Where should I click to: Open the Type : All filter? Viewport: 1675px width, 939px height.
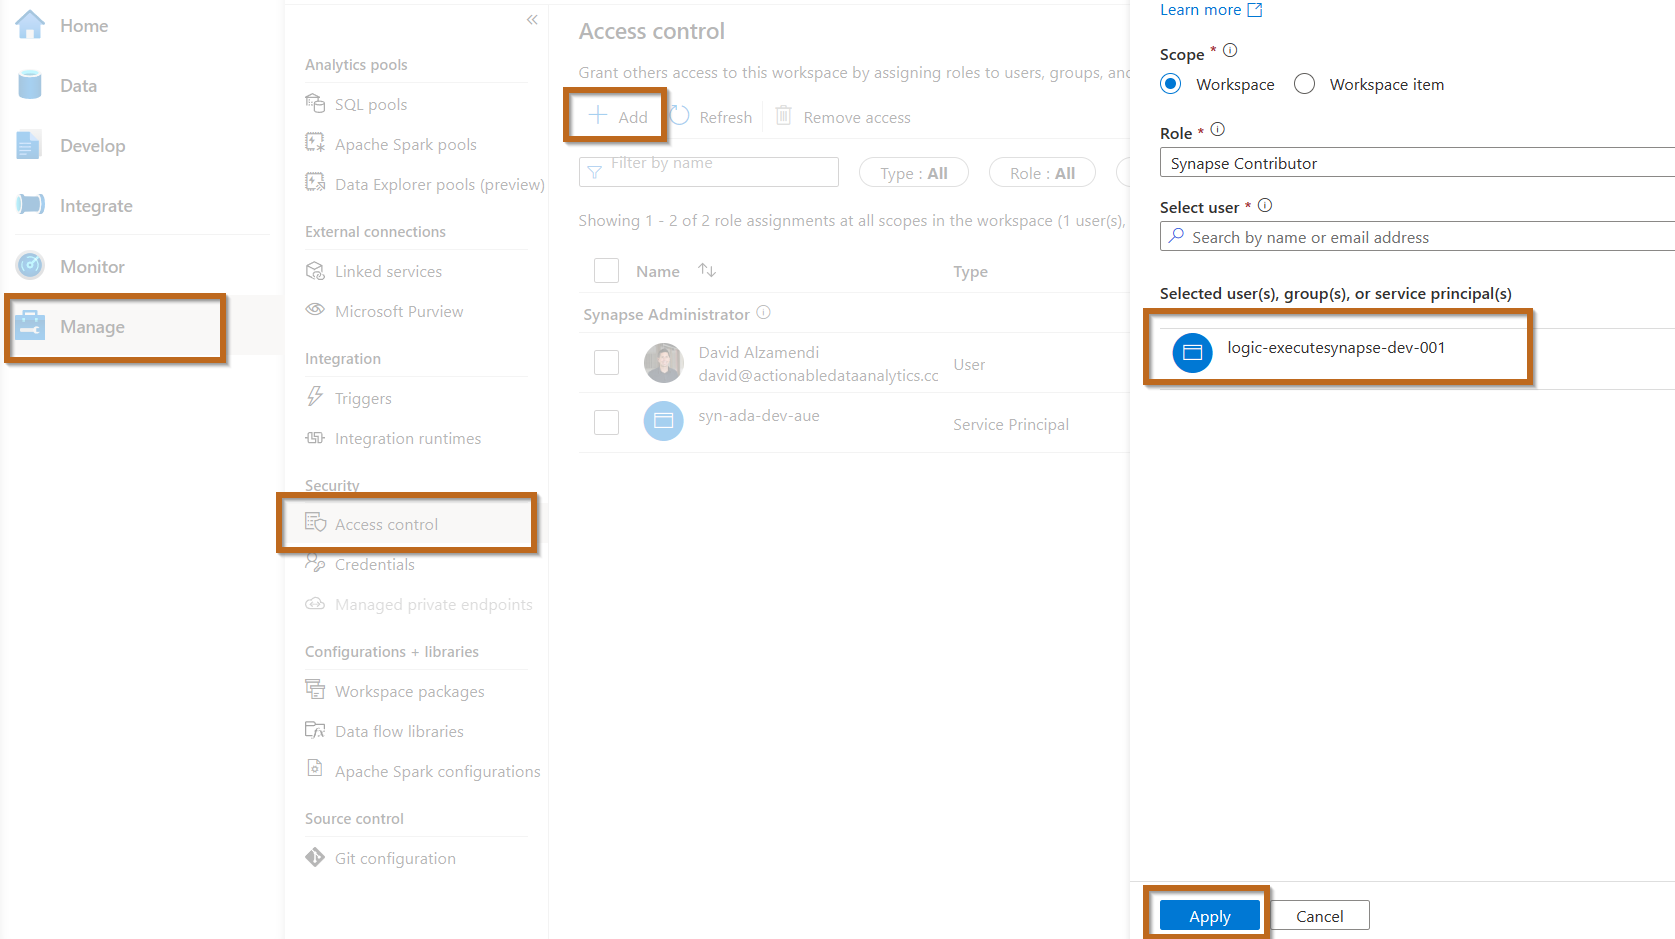[914, 173]
